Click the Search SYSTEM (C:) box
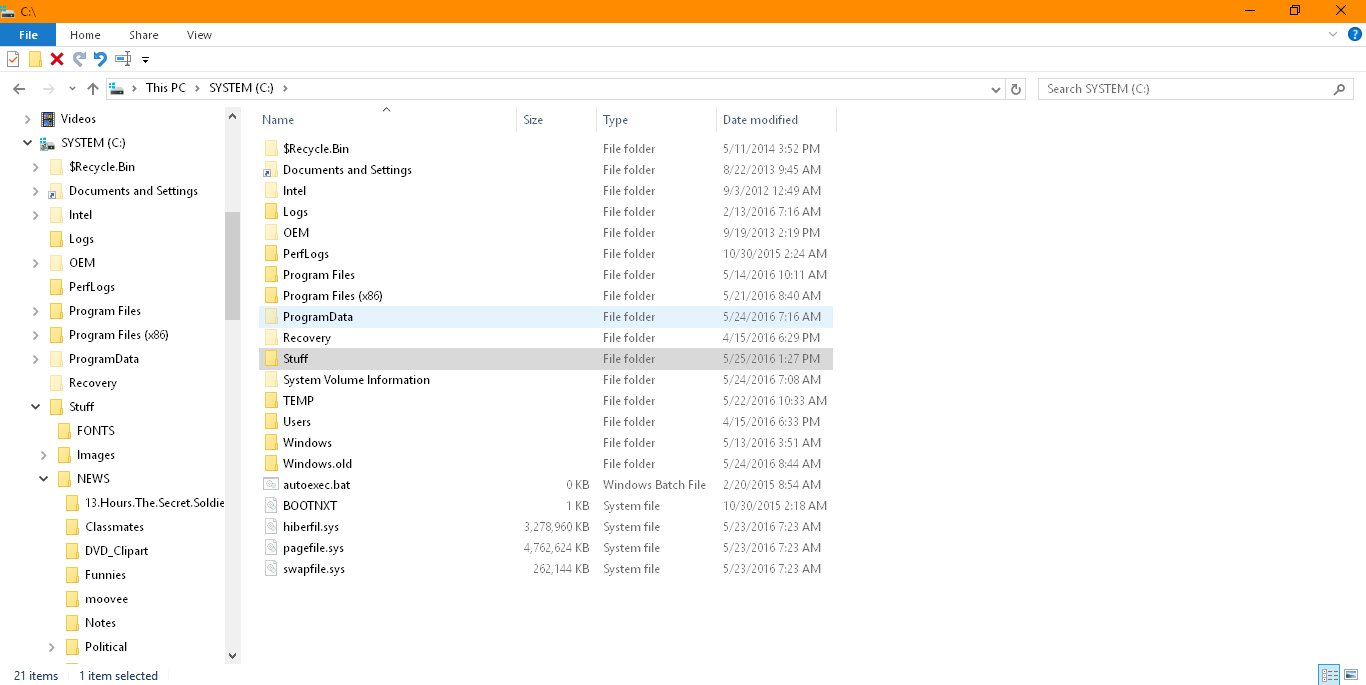This screenshot has height=685, width=1366. pos(1185,89)
